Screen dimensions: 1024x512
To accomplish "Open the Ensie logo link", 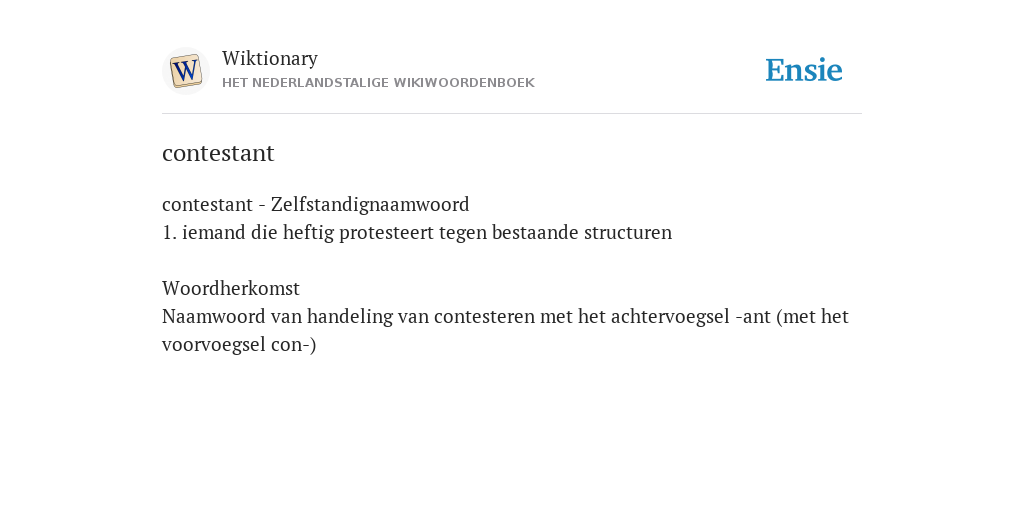I will (804, 70).
